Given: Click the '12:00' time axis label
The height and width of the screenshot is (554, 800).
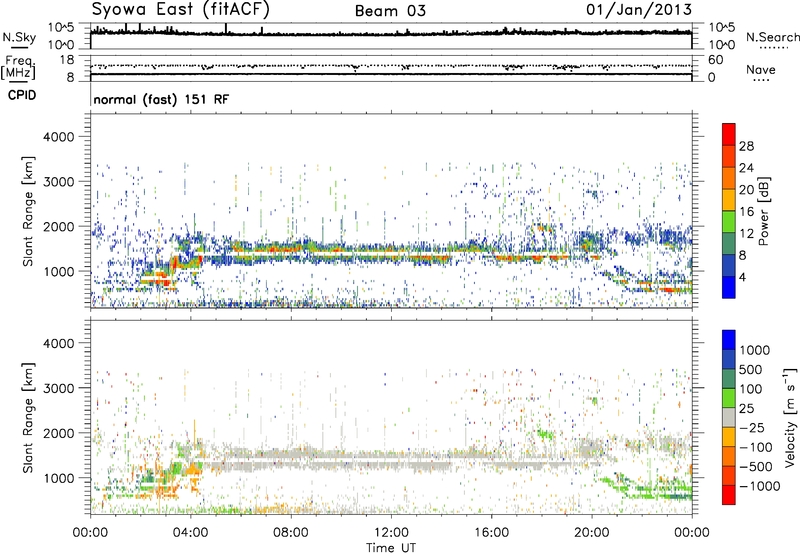Looking at the screenshot, I should click(x=391, y=533).
